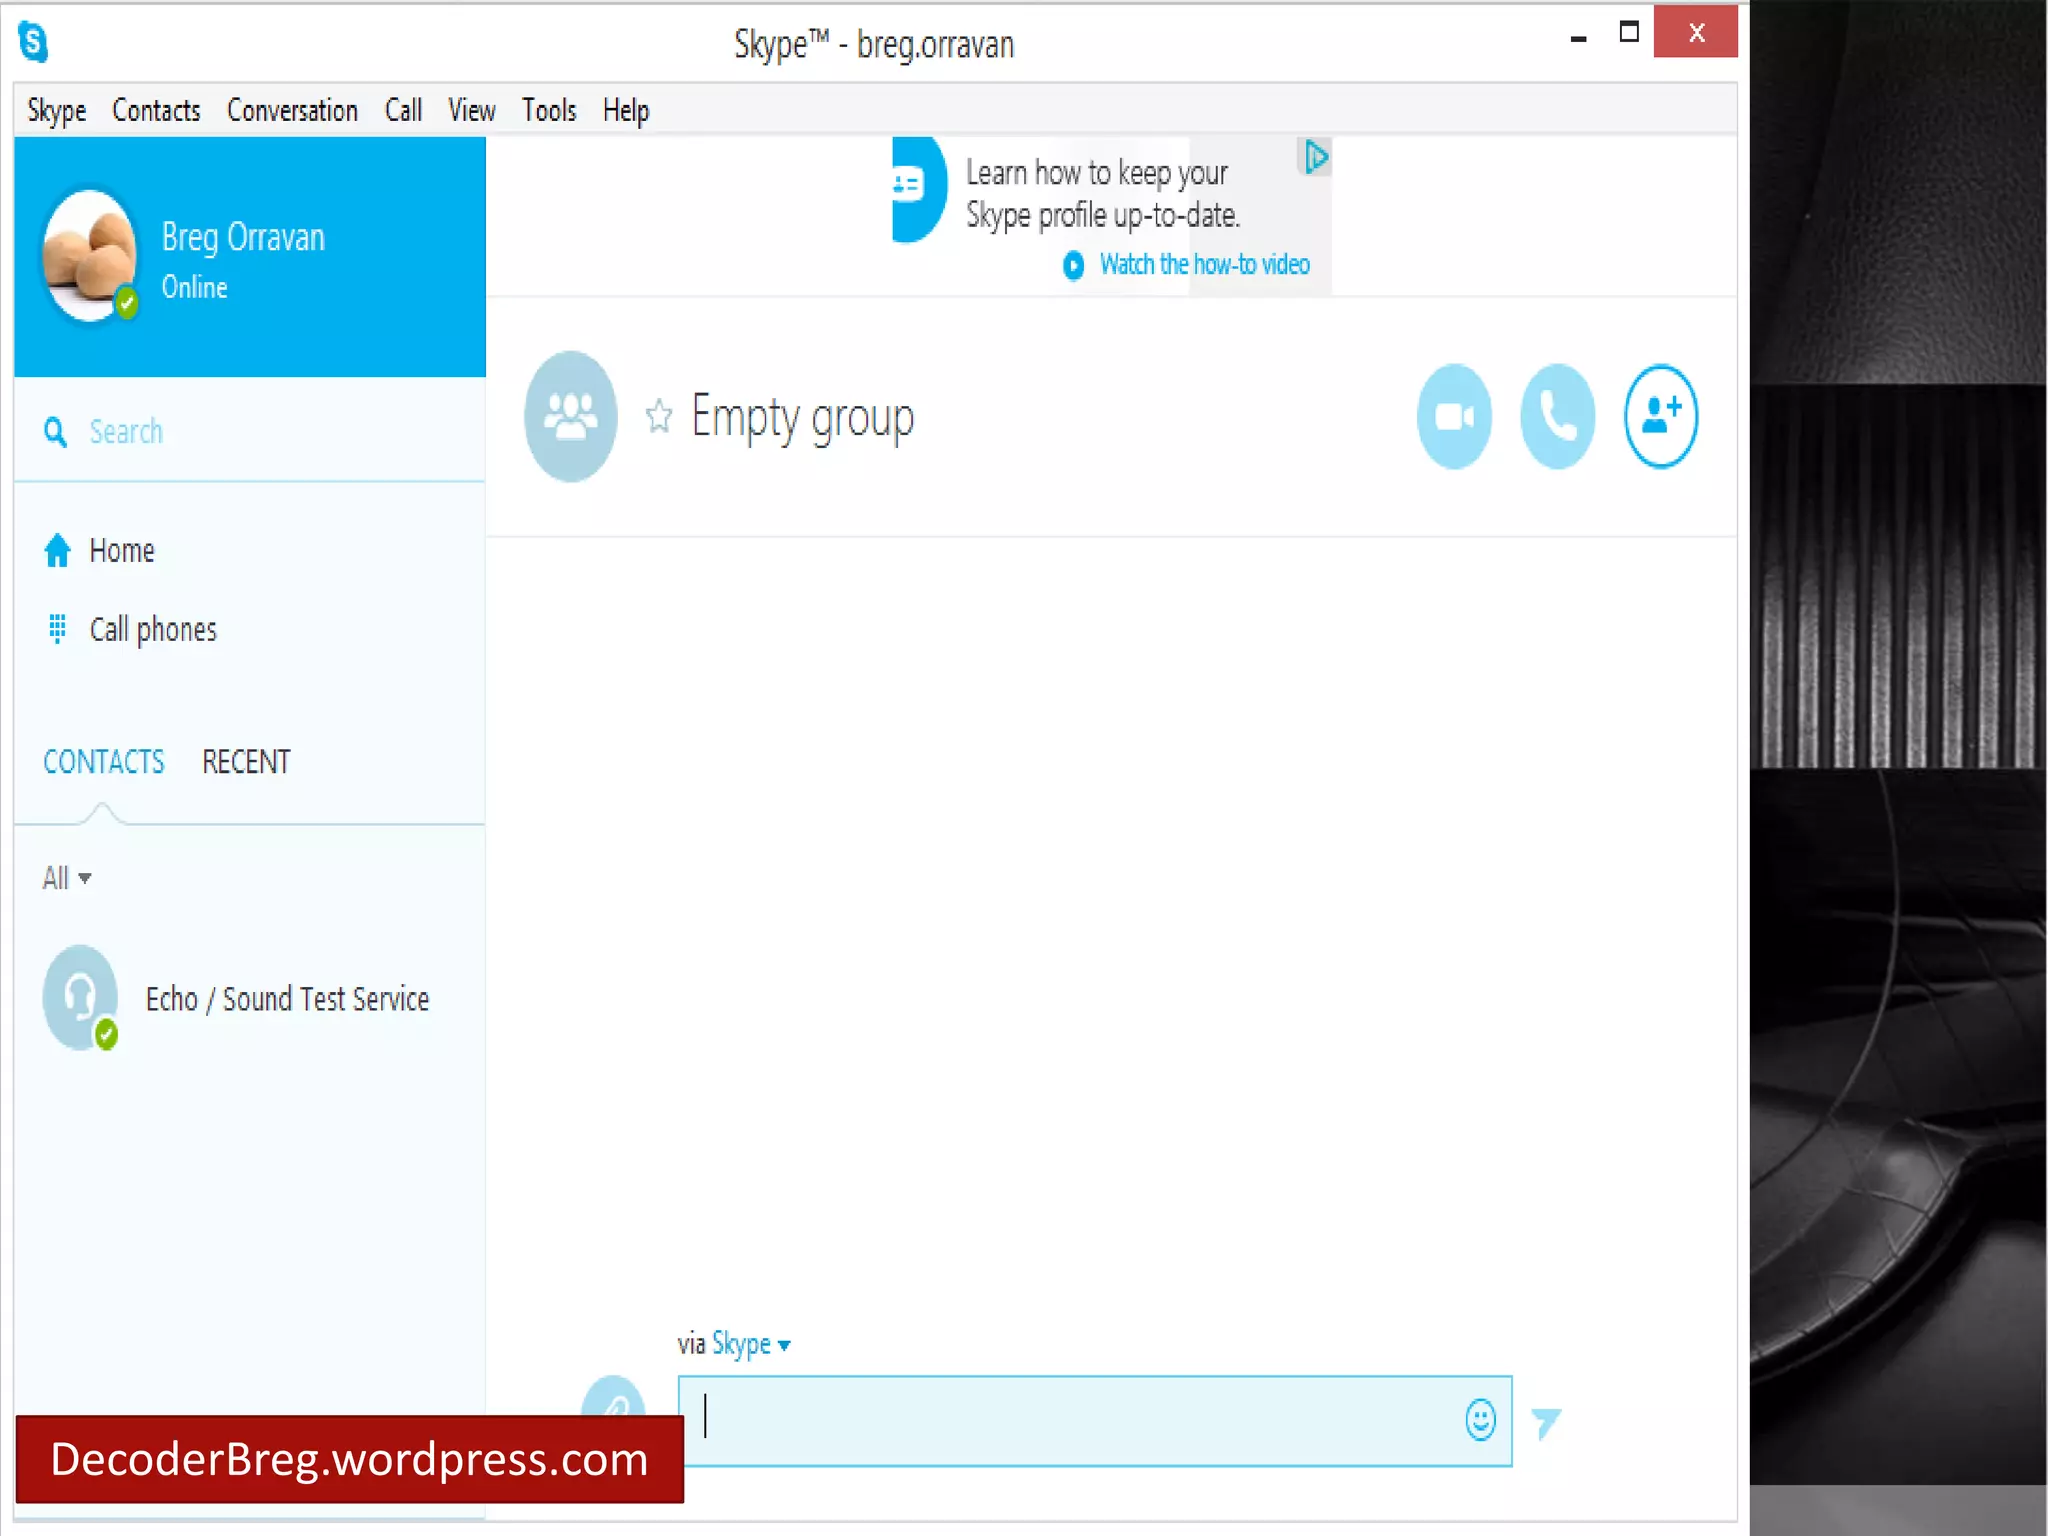2048x1536 pixels.
Task: Expand the All contacts filter dropdown
Action: point(67,878)
